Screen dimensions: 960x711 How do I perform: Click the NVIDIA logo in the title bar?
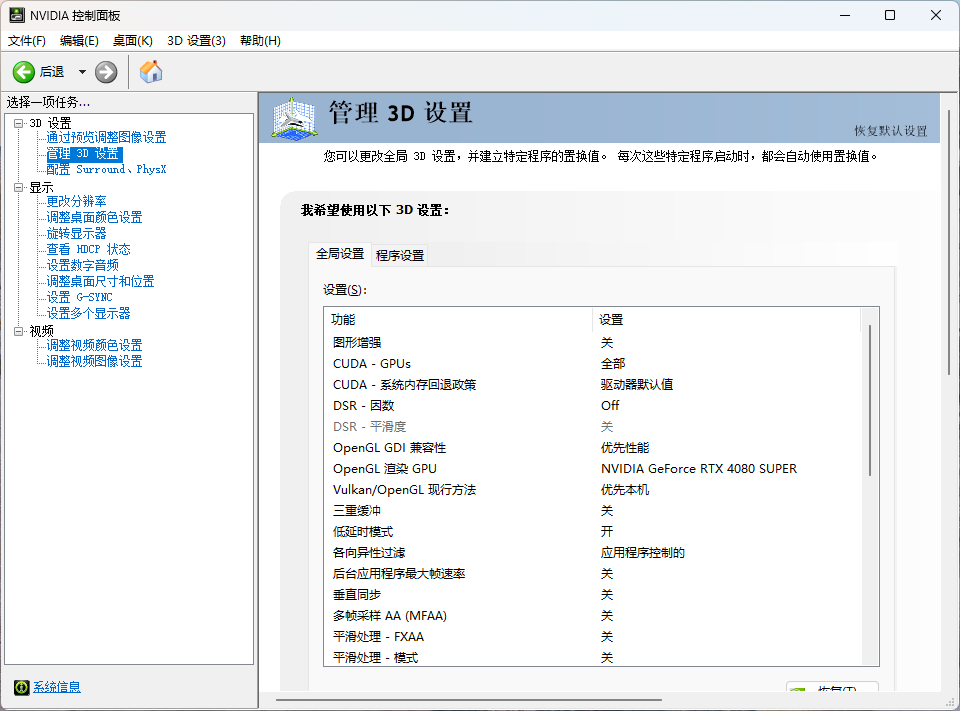pos(15,15)
